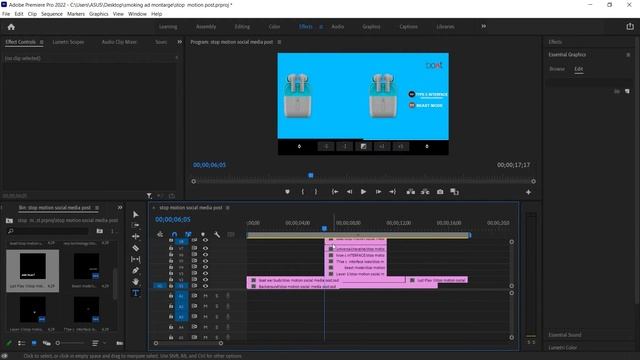Select the Hand tool
640x360 pixels.
[x=136, y=282]
